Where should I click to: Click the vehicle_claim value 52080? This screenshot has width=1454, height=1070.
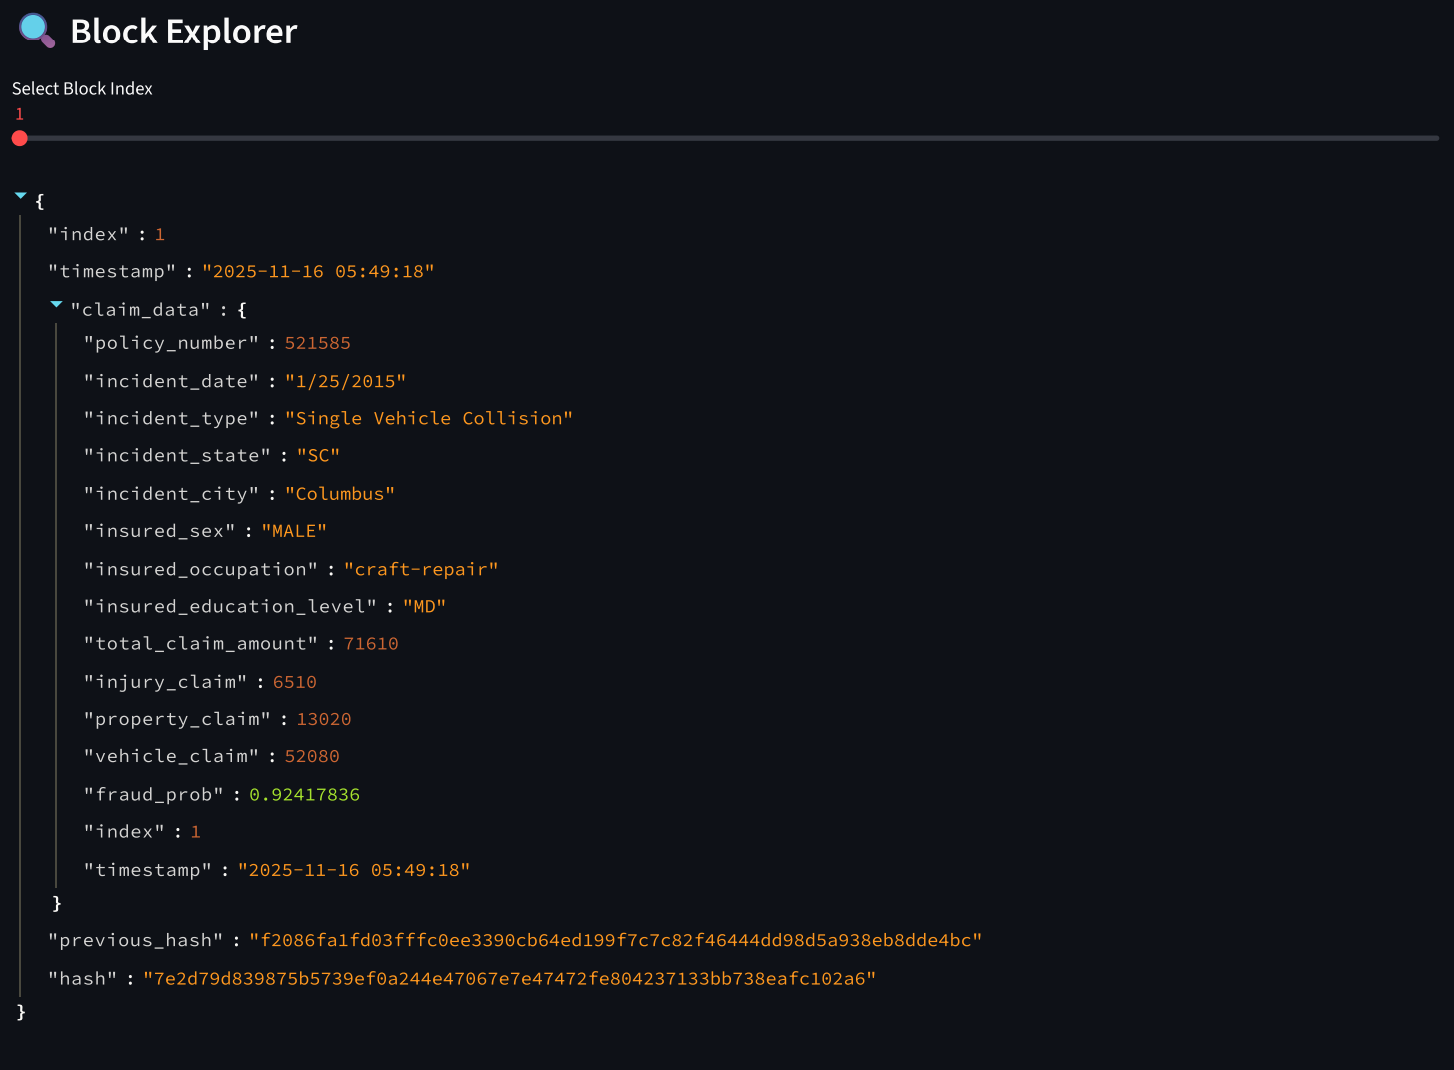(311, 757)
